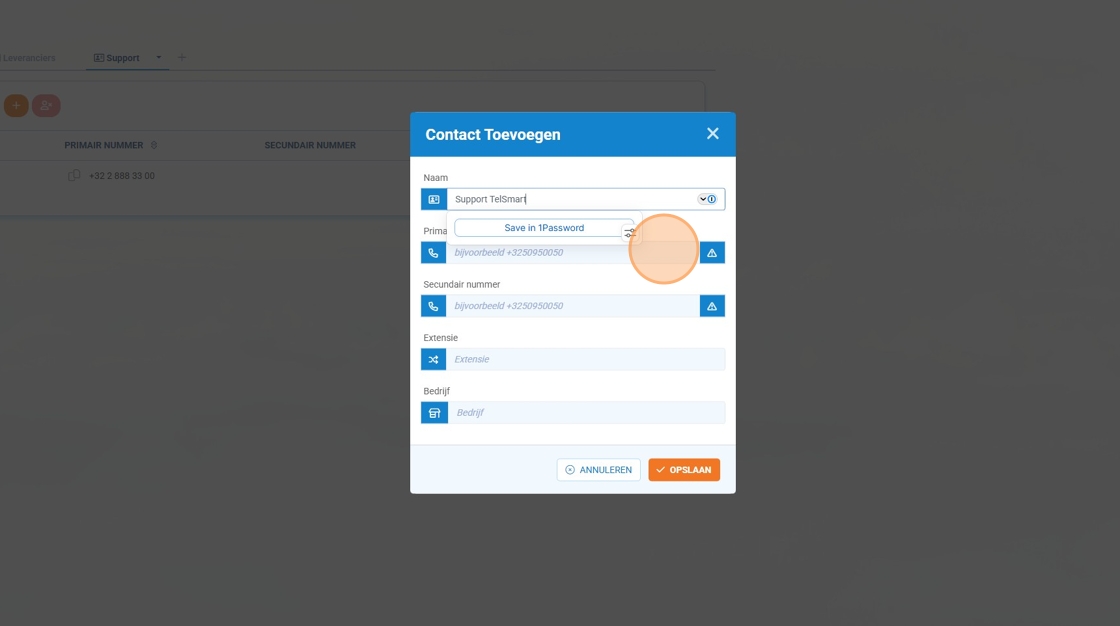Click into the Secundair nummer input

pos(572,306)
